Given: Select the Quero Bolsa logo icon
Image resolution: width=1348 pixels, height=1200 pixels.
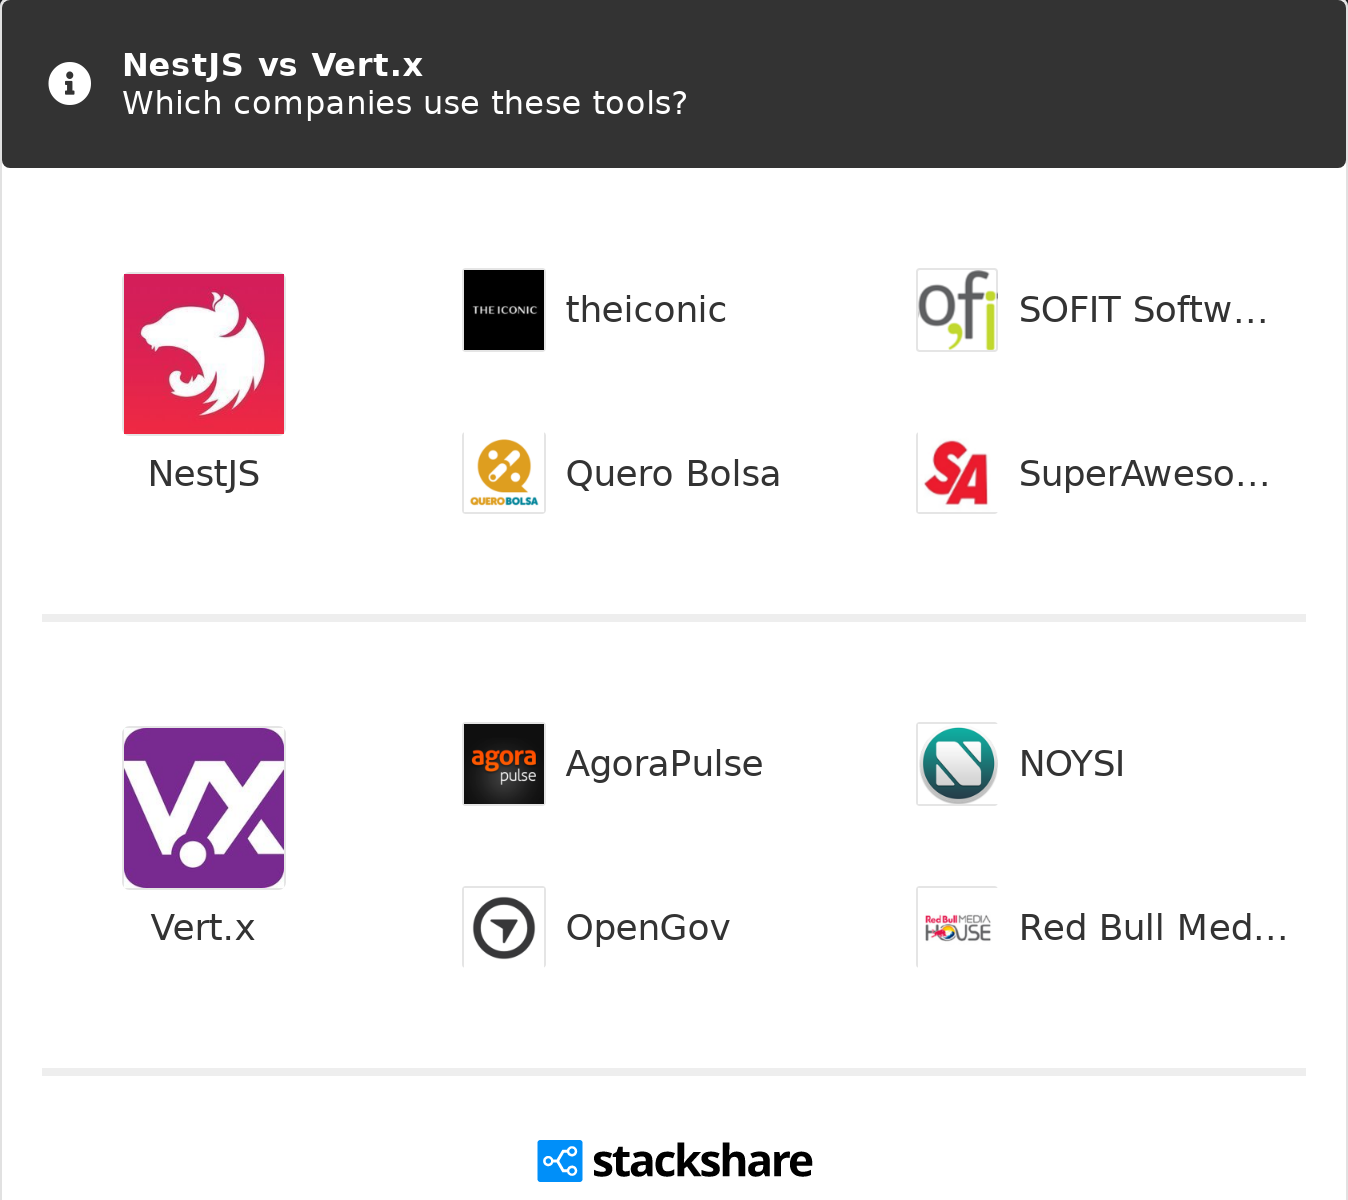Looking at the screenshot, I should tap(504, 473).
